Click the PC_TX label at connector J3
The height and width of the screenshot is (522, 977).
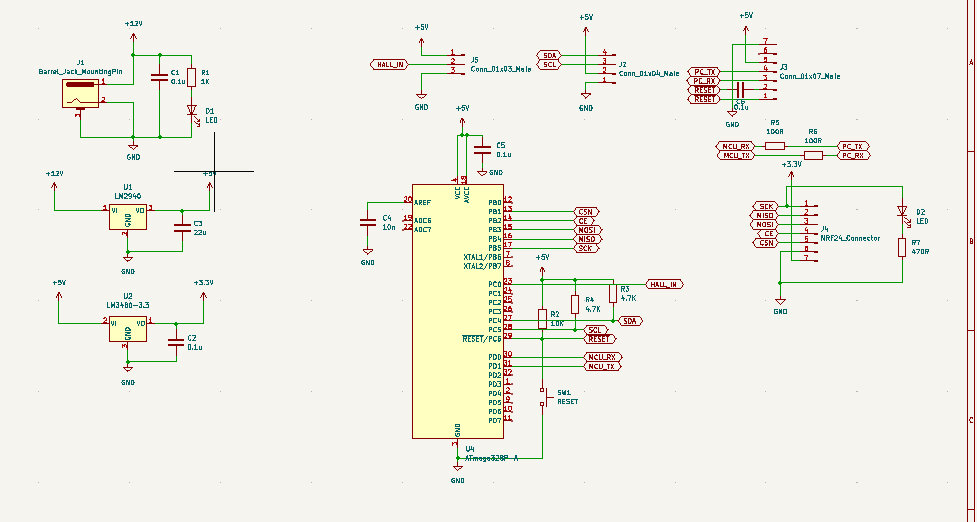704,72
